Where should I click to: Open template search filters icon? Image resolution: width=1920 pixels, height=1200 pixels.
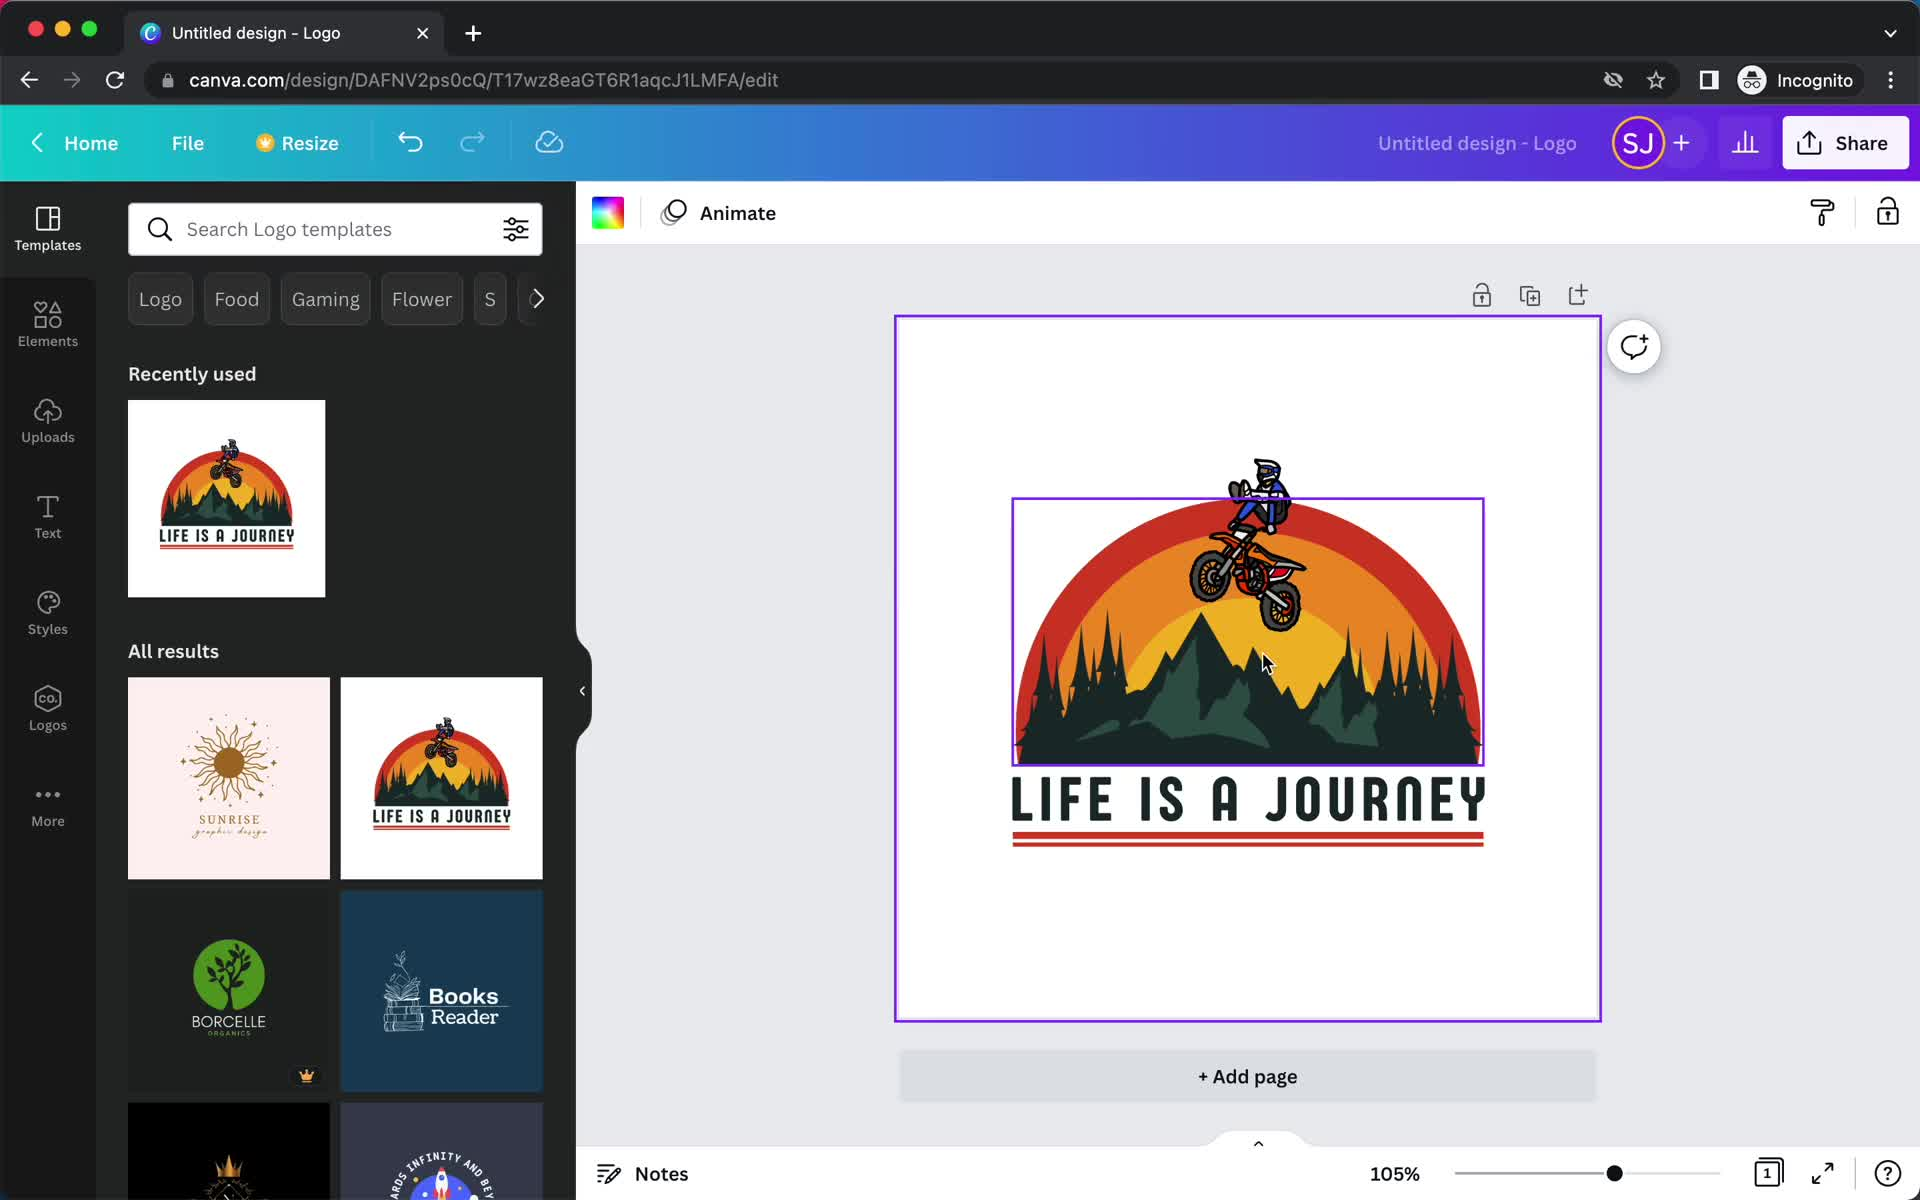(515, 229)
